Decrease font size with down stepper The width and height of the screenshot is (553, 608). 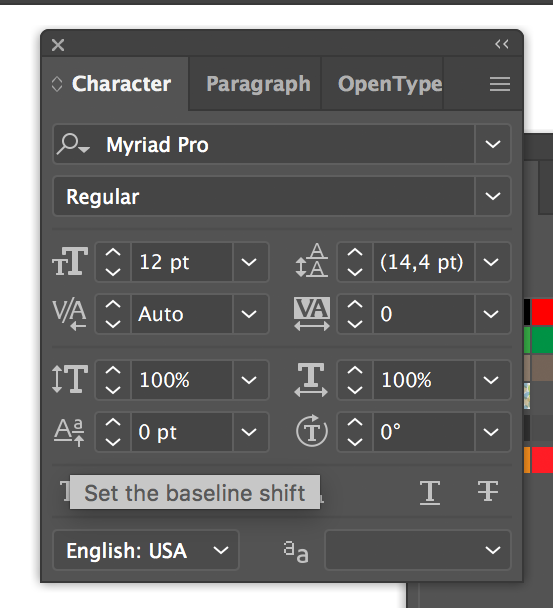click(x=113, y=271)
